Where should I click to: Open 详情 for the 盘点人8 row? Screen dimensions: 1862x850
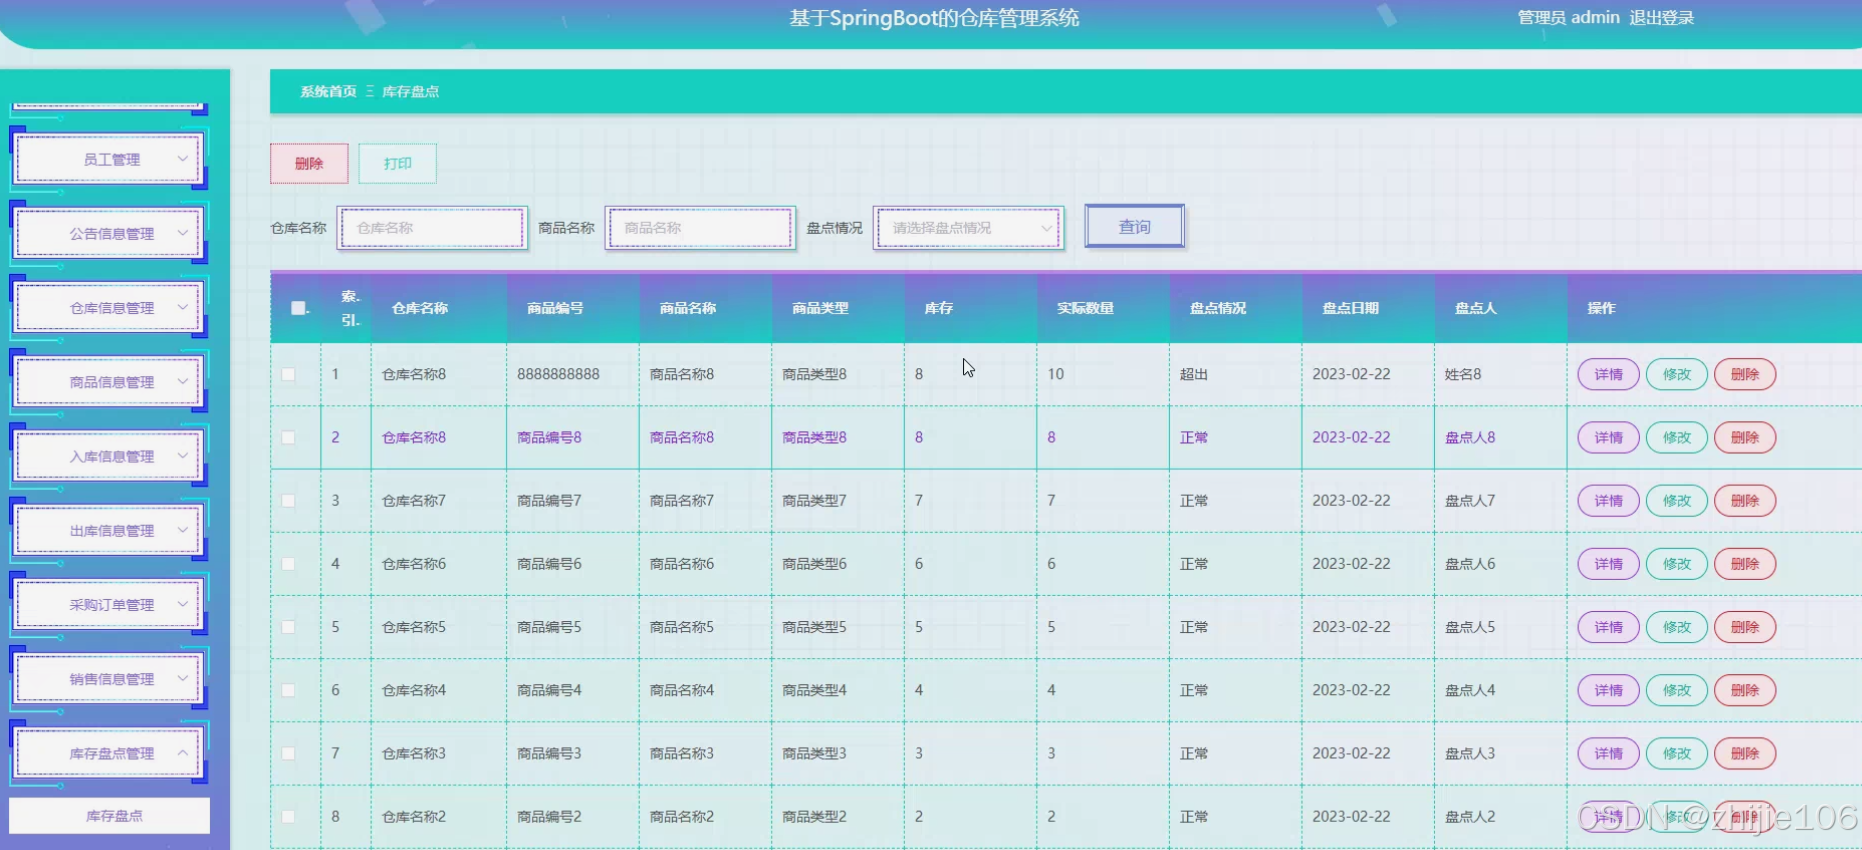click(x=1608, y=437)
